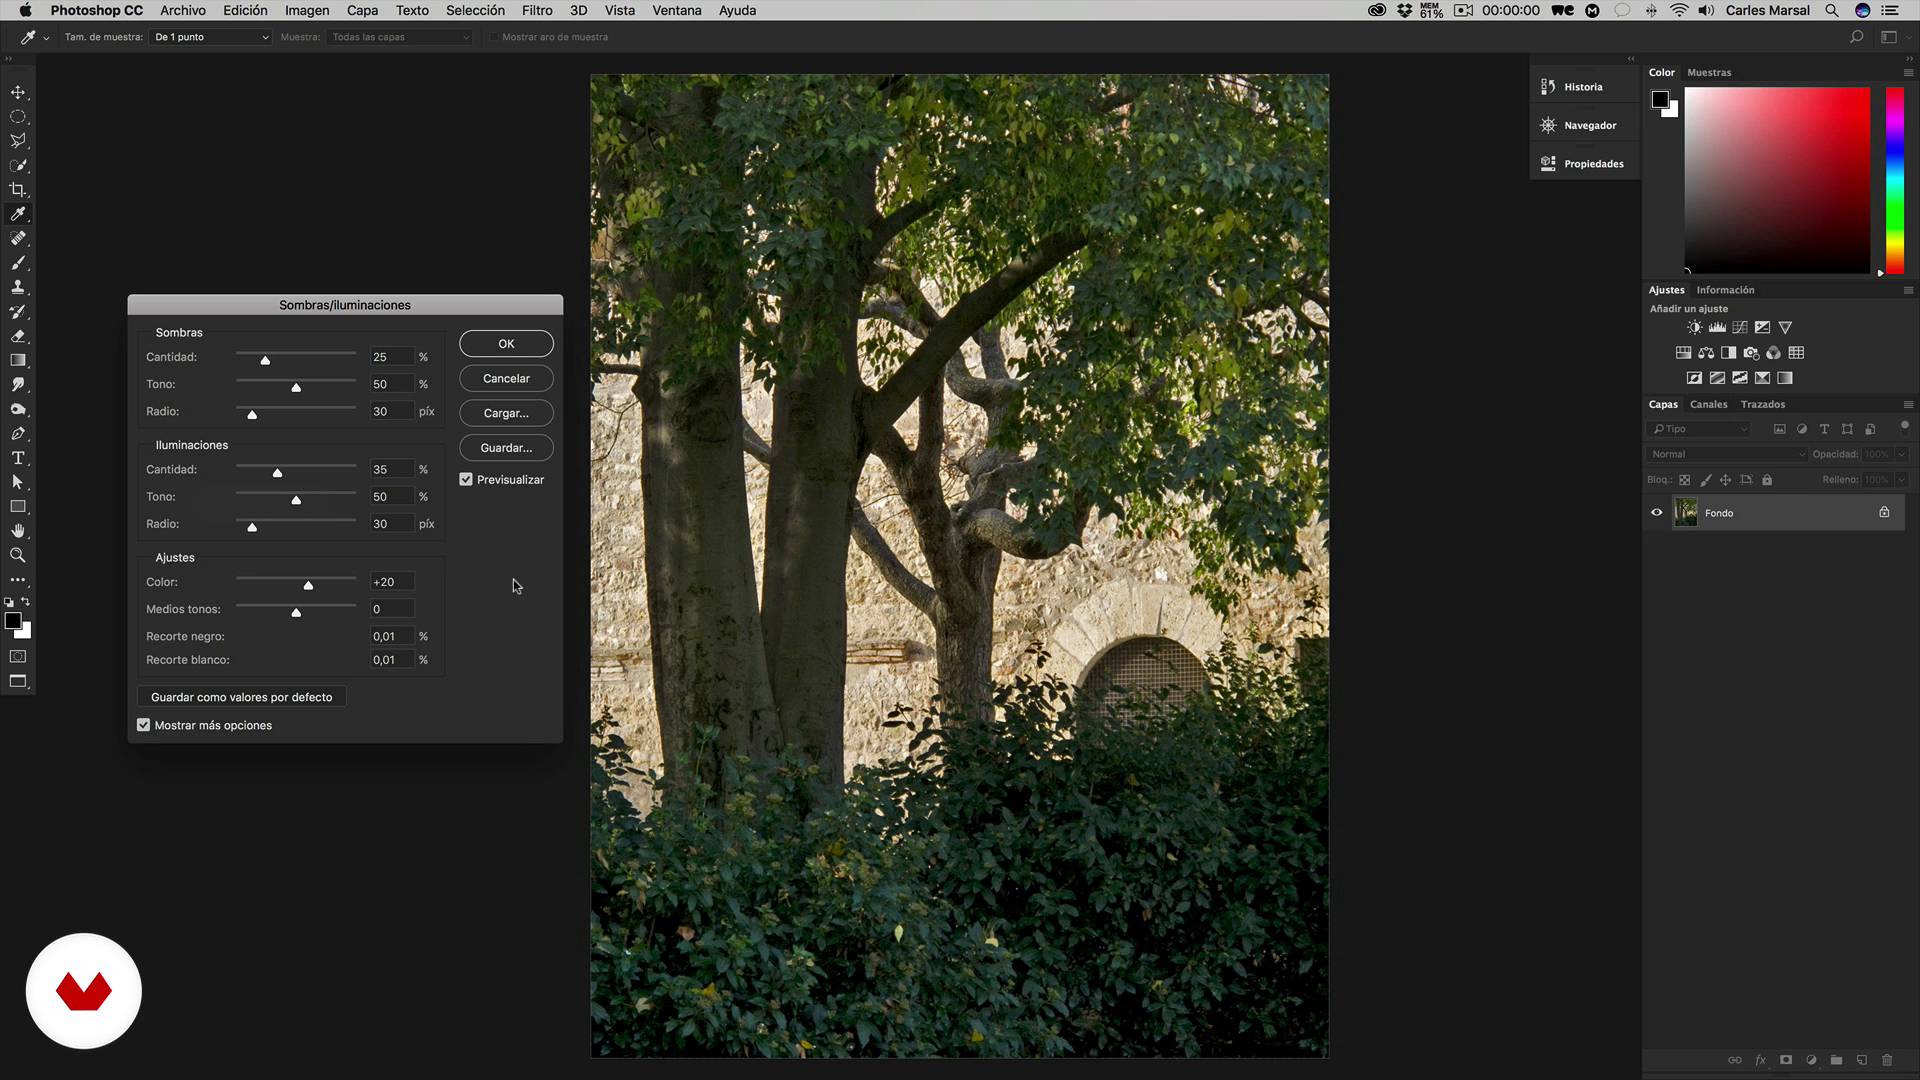This screenshot has height=1080, width=1920.
Task: Click the Cargar... button
Action: (x=506, y=413)
